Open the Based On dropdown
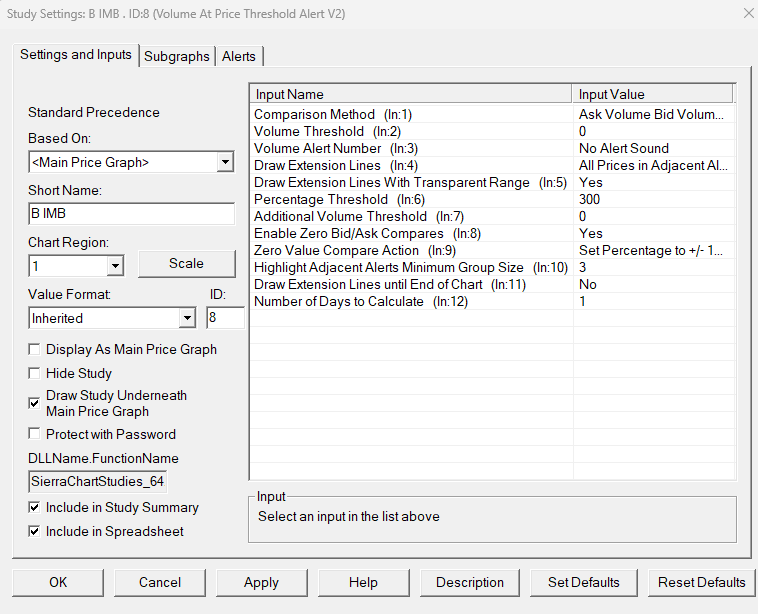 tap(225, 162)
